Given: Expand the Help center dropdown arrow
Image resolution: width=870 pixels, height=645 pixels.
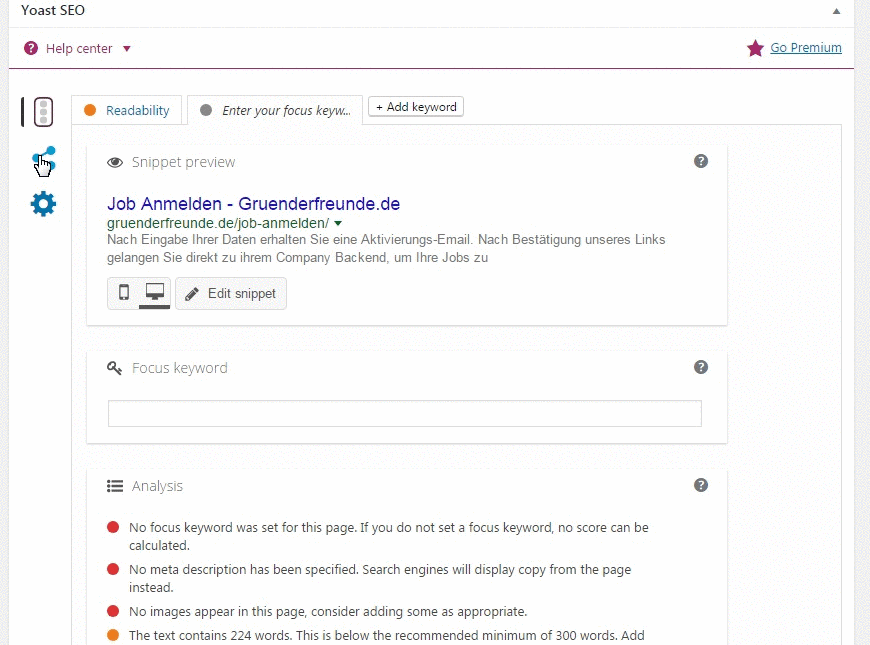Looking at the screenshot, I should tap(127, 49).
